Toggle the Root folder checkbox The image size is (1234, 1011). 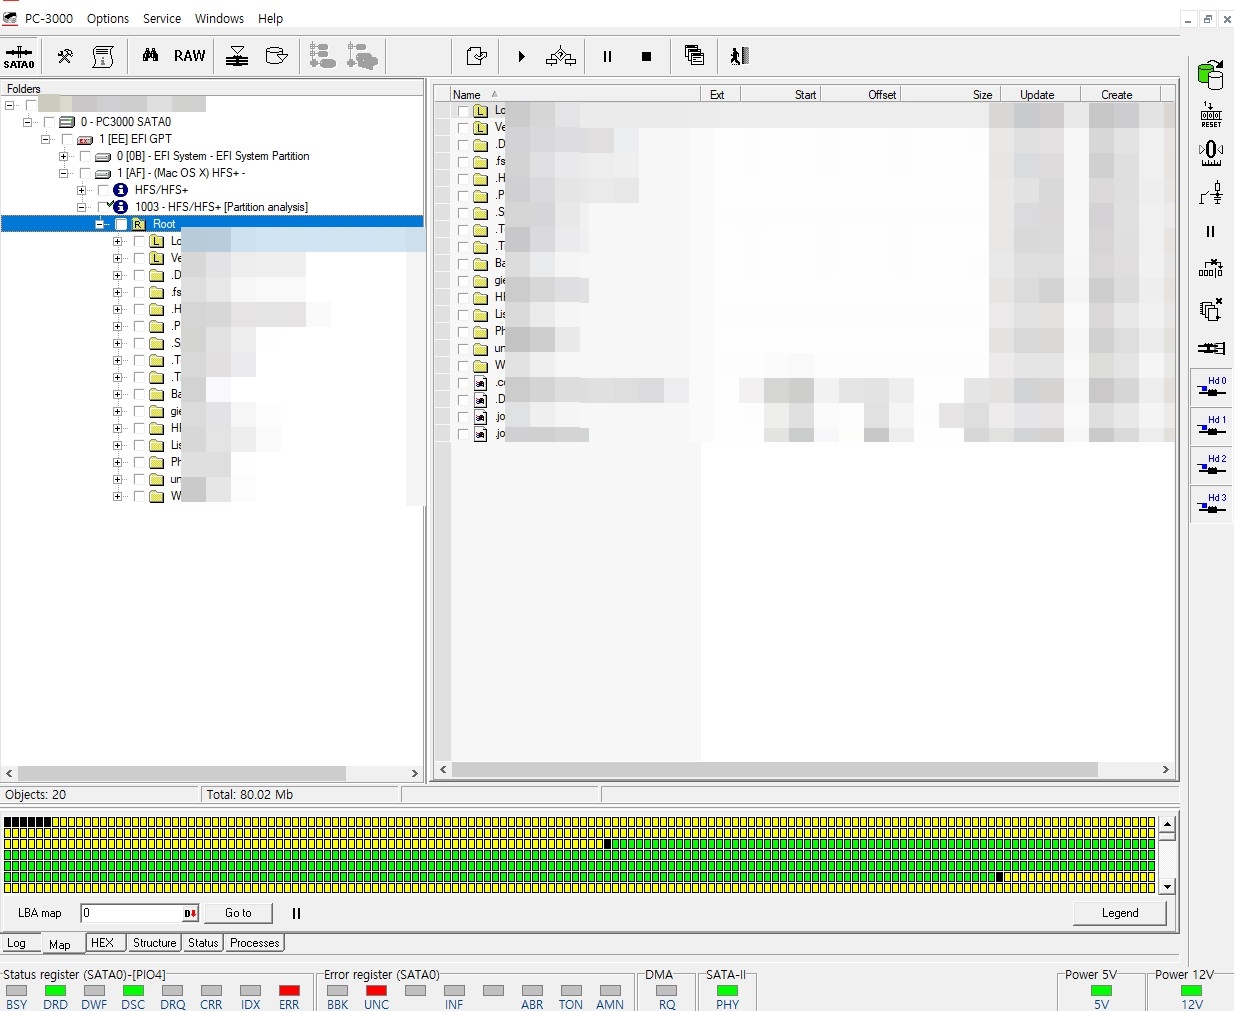point(121,224)
